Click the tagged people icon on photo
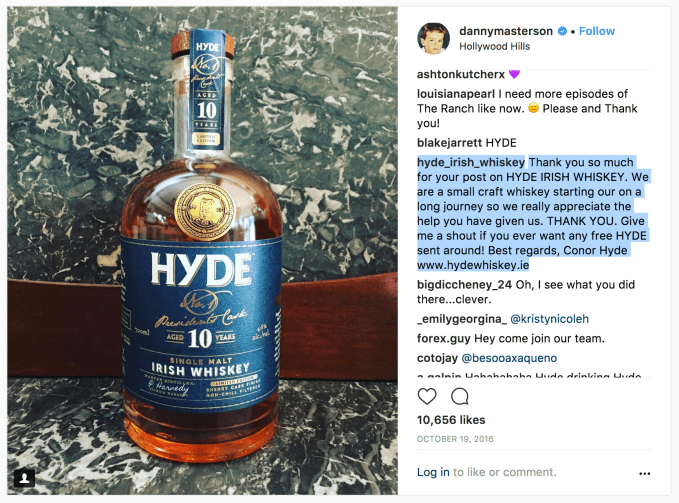The image size is (679, 503). pos(25,477)
